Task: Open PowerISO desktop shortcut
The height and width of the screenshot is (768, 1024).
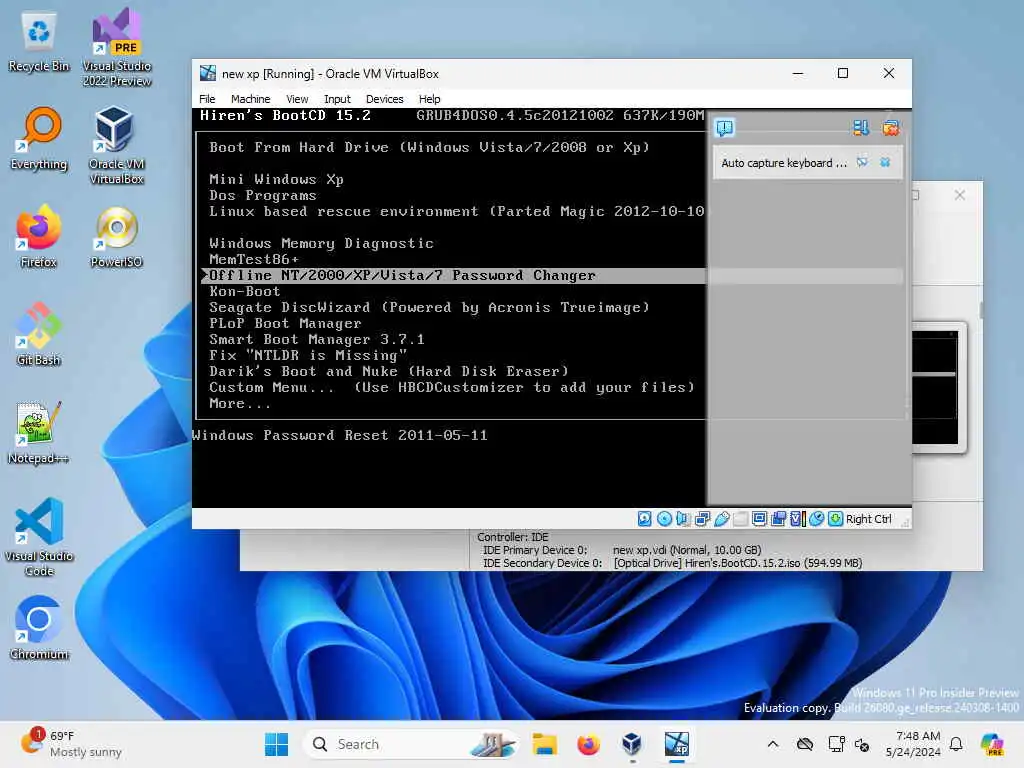Action: click(117, 237)
